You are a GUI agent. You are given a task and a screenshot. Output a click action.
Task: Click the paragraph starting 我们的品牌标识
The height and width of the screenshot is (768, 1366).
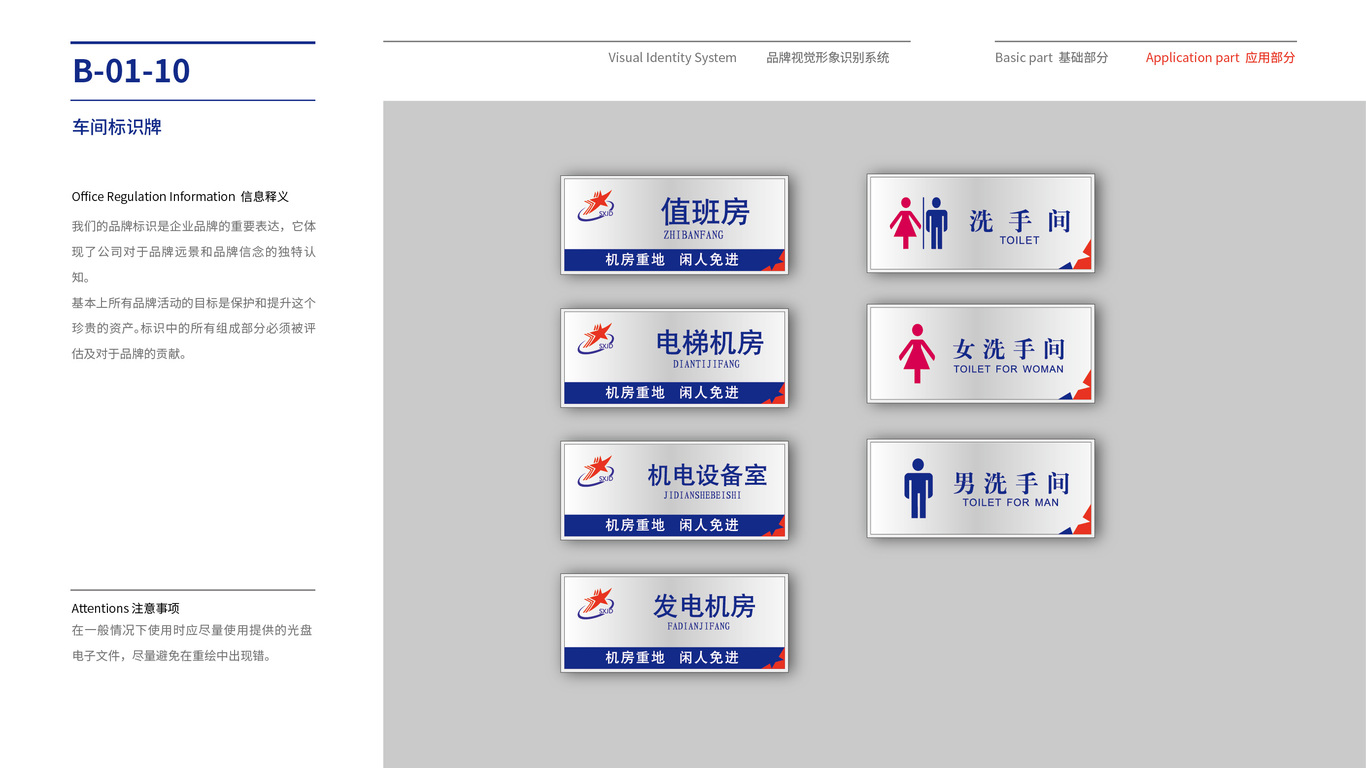click(x=193, y=252)
